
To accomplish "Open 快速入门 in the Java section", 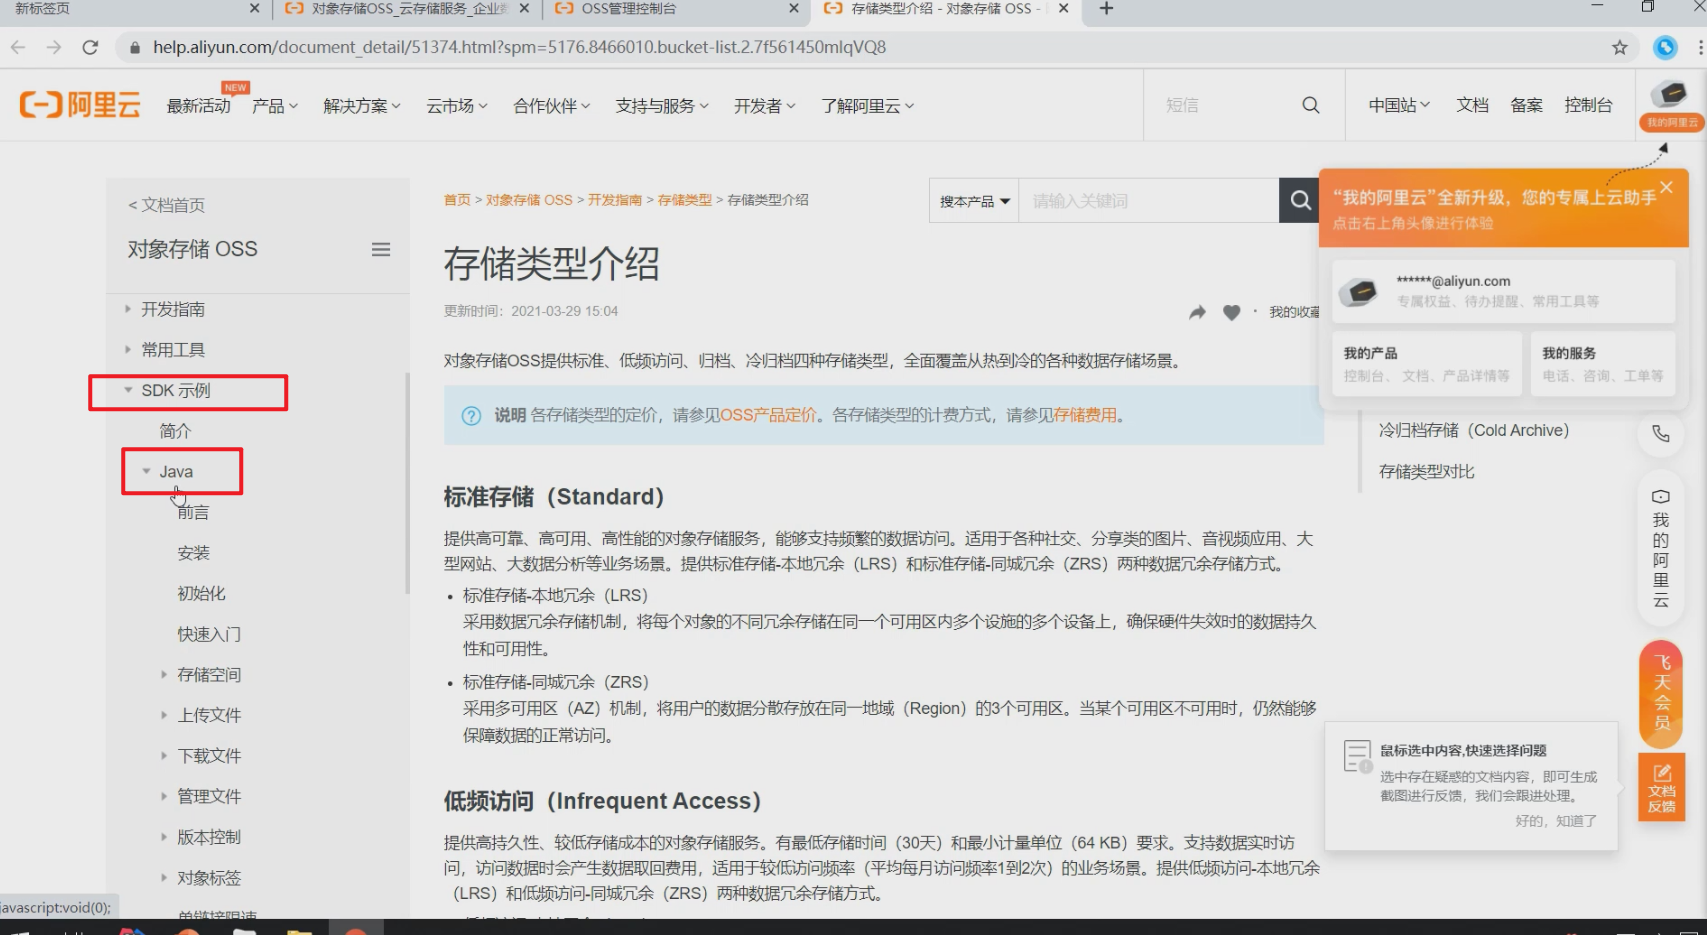I will pyautogui.click(x=209, y=634).
